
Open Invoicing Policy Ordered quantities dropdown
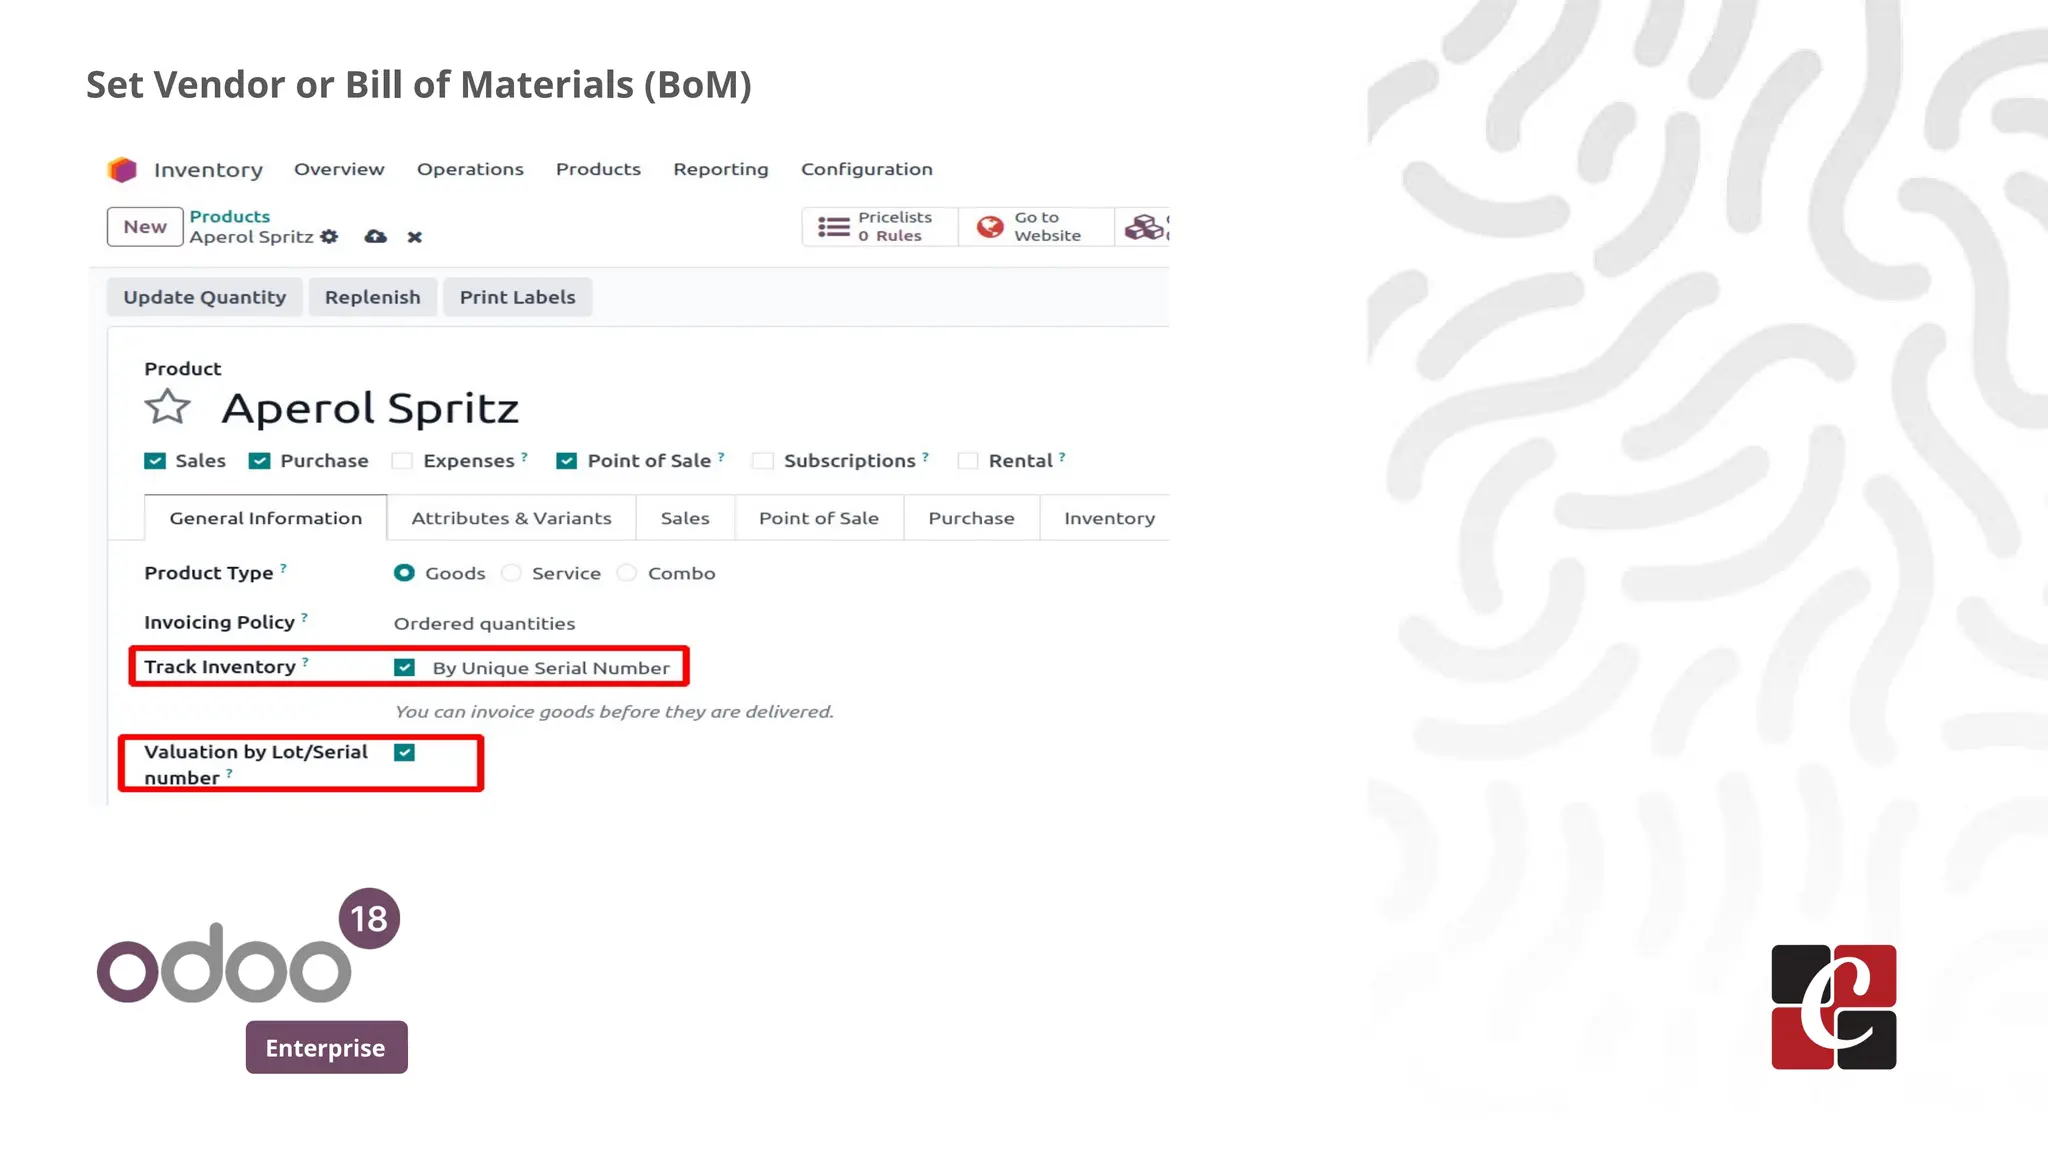pyautogui.click(x=485, y=624)
